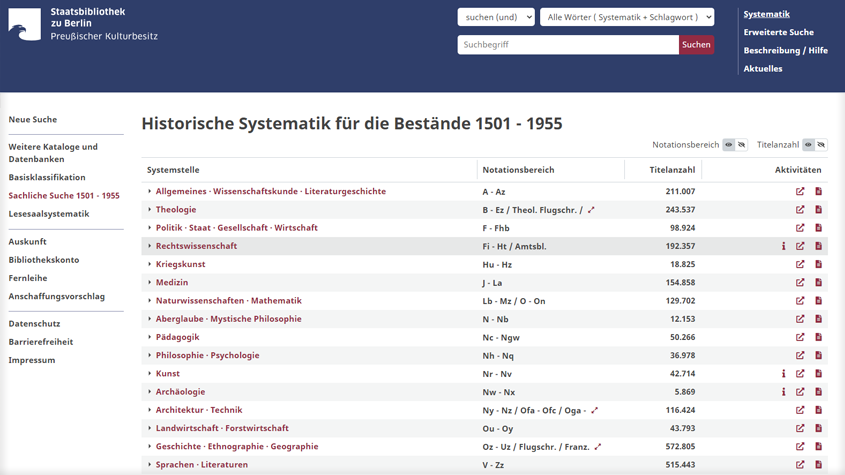Screen dimensions: 845x475
Task: Click the red Suchen button
Action: 696,45
